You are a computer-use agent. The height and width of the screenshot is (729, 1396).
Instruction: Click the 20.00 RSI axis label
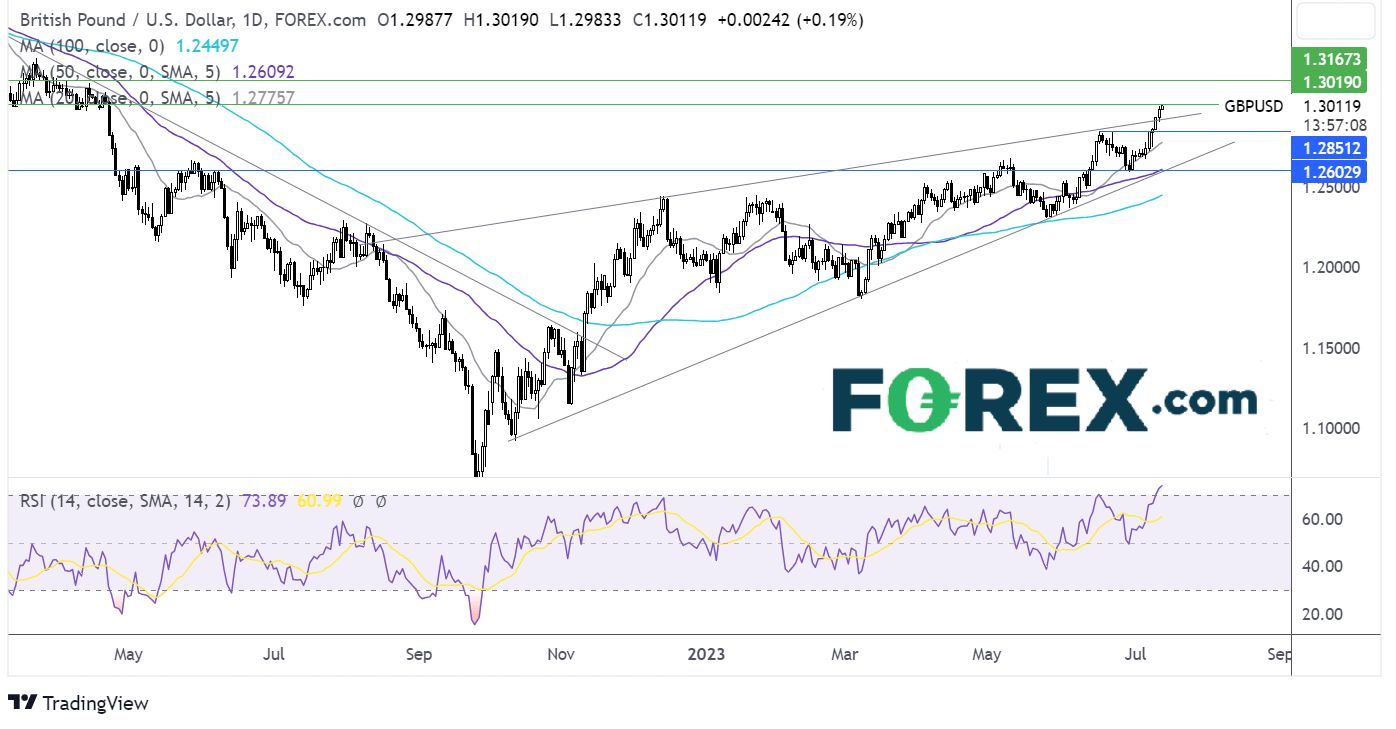tap(1324, 614)
